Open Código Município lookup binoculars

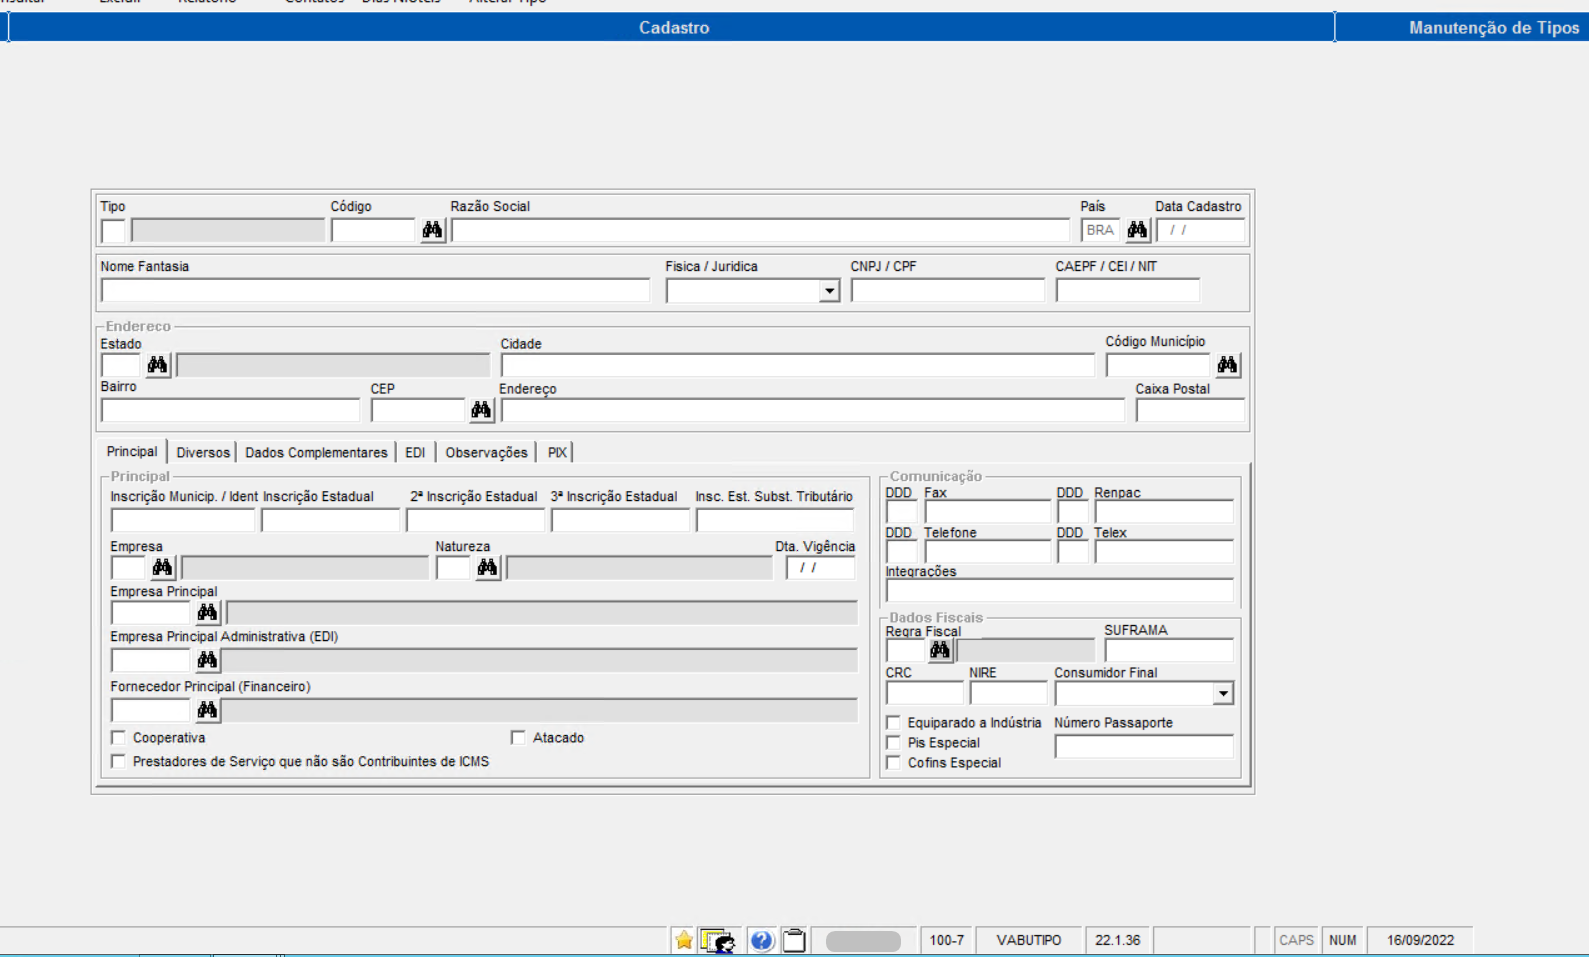click(x=1227, y=365)
